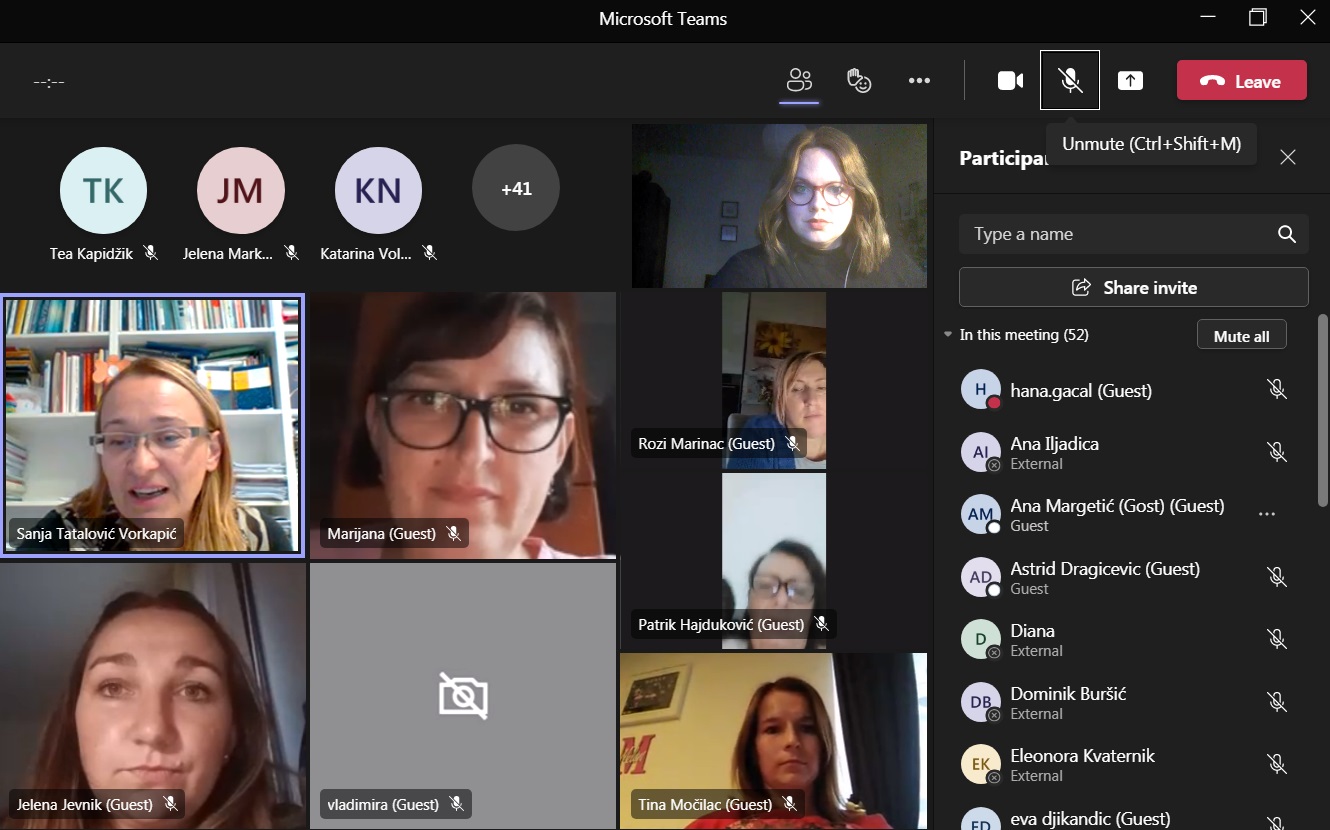Click the name eva djikandic (Guest)
Screen dimensions: 1330x830
[1090, 819]
